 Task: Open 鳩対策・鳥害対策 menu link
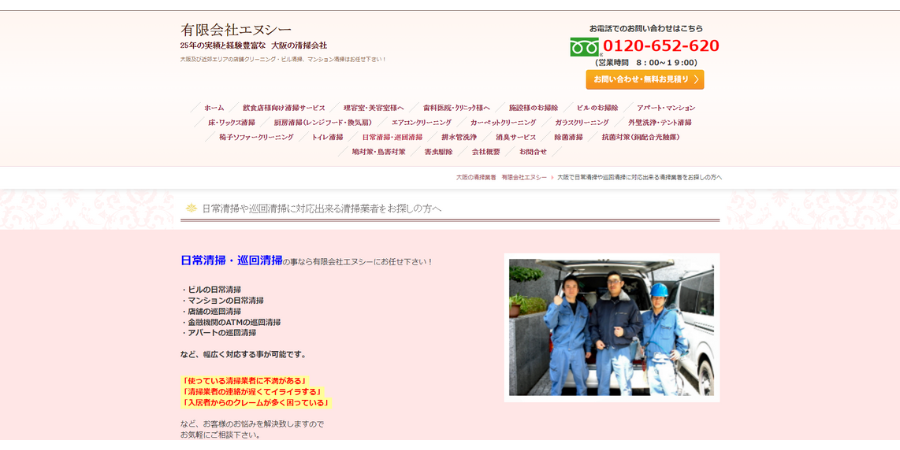pyautogui.click(x=379, y=153)
